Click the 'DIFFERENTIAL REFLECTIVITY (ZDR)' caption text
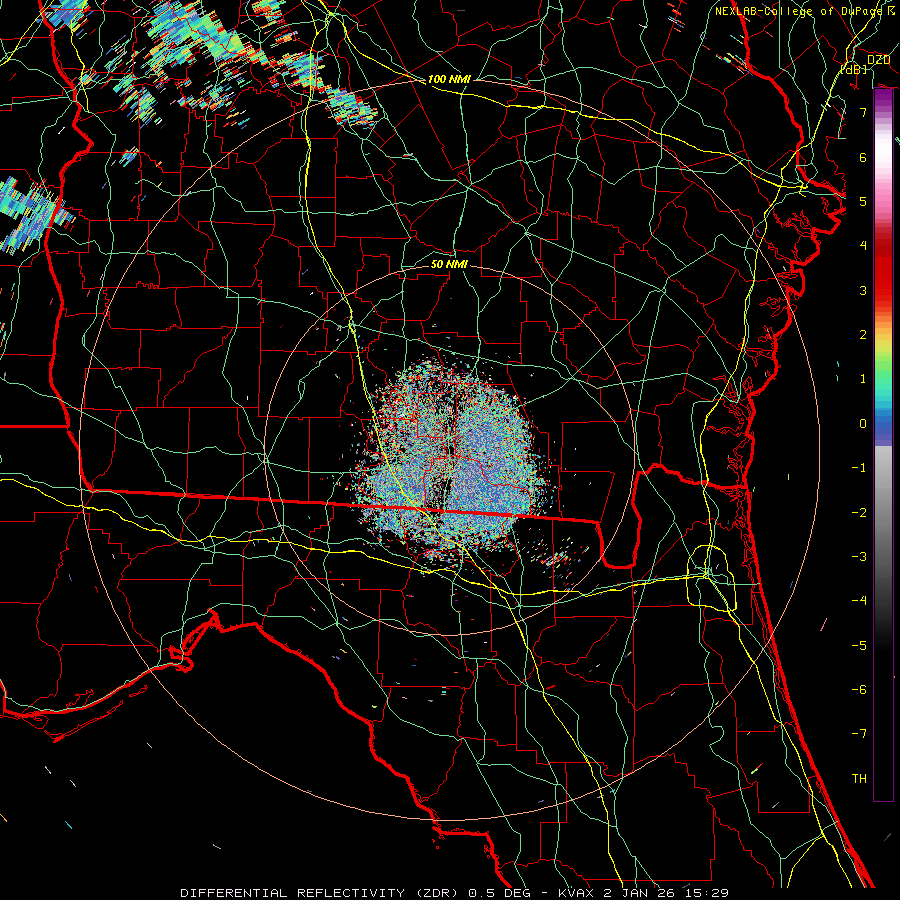 (x=321, y=893)
